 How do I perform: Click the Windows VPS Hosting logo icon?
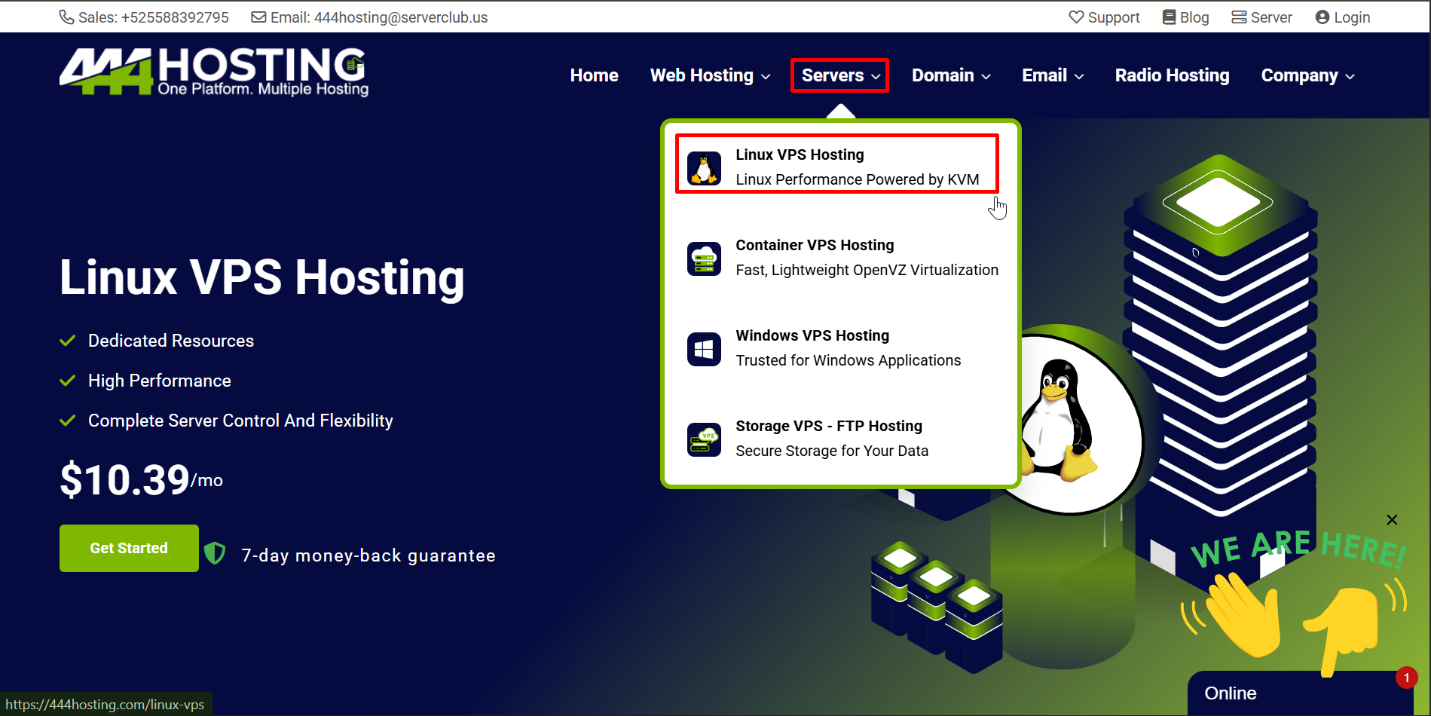pyautogui.click(x=704, y=349)
